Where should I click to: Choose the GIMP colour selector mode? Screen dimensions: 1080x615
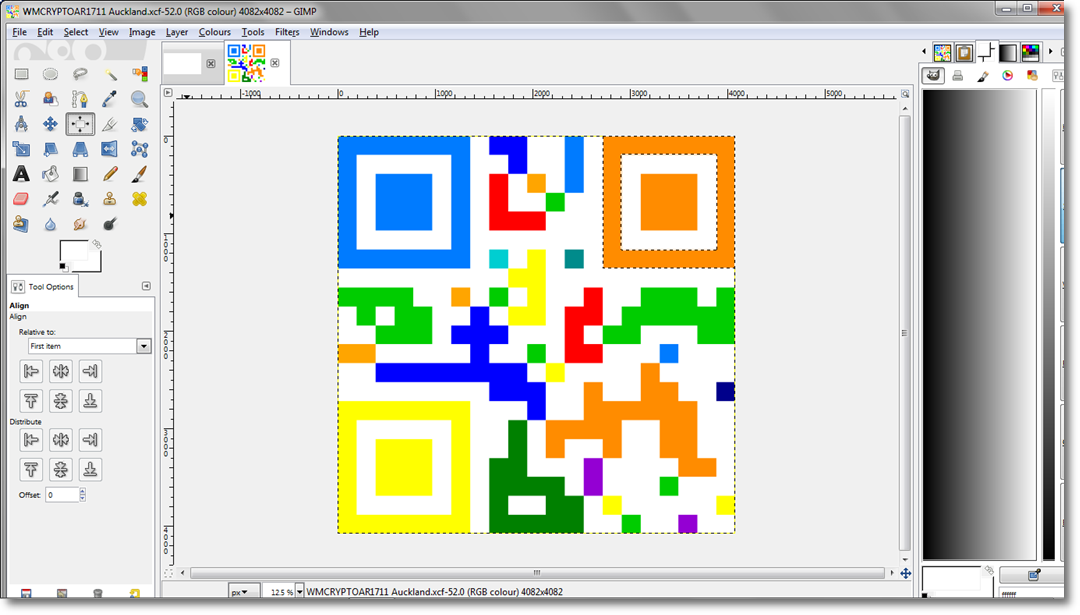933,76
